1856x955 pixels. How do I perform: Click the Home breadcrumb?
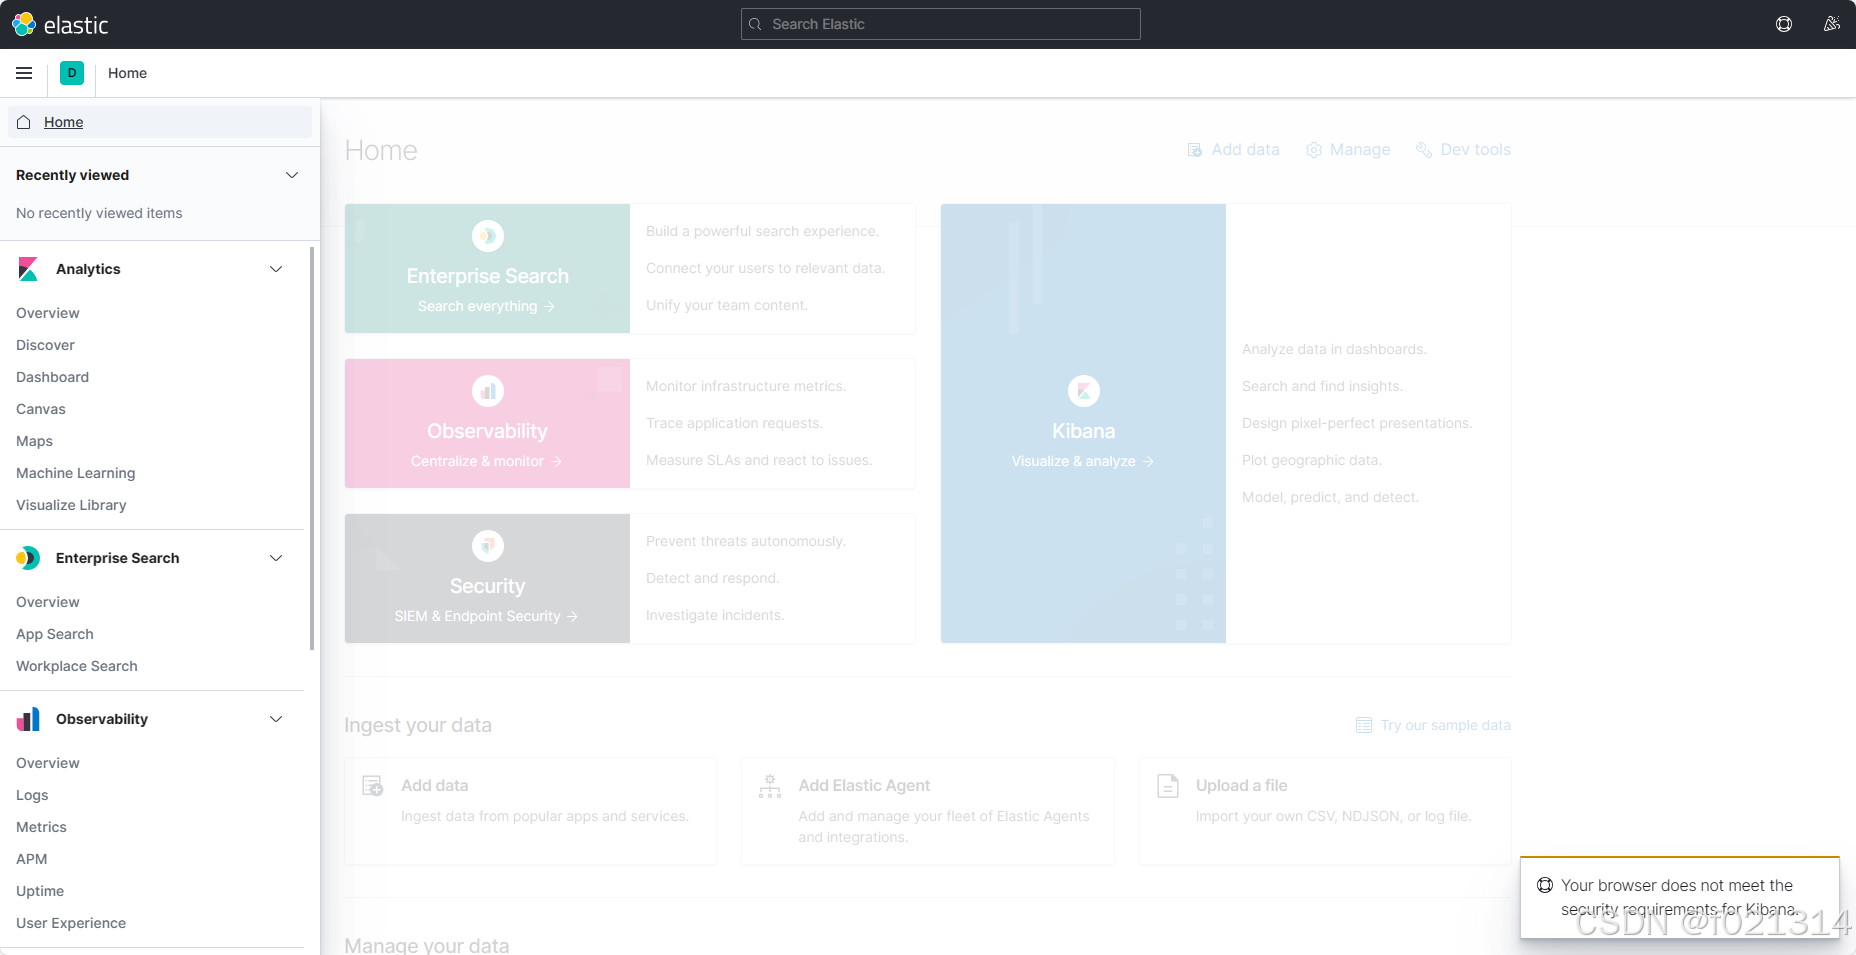click(x=127, y=73)
